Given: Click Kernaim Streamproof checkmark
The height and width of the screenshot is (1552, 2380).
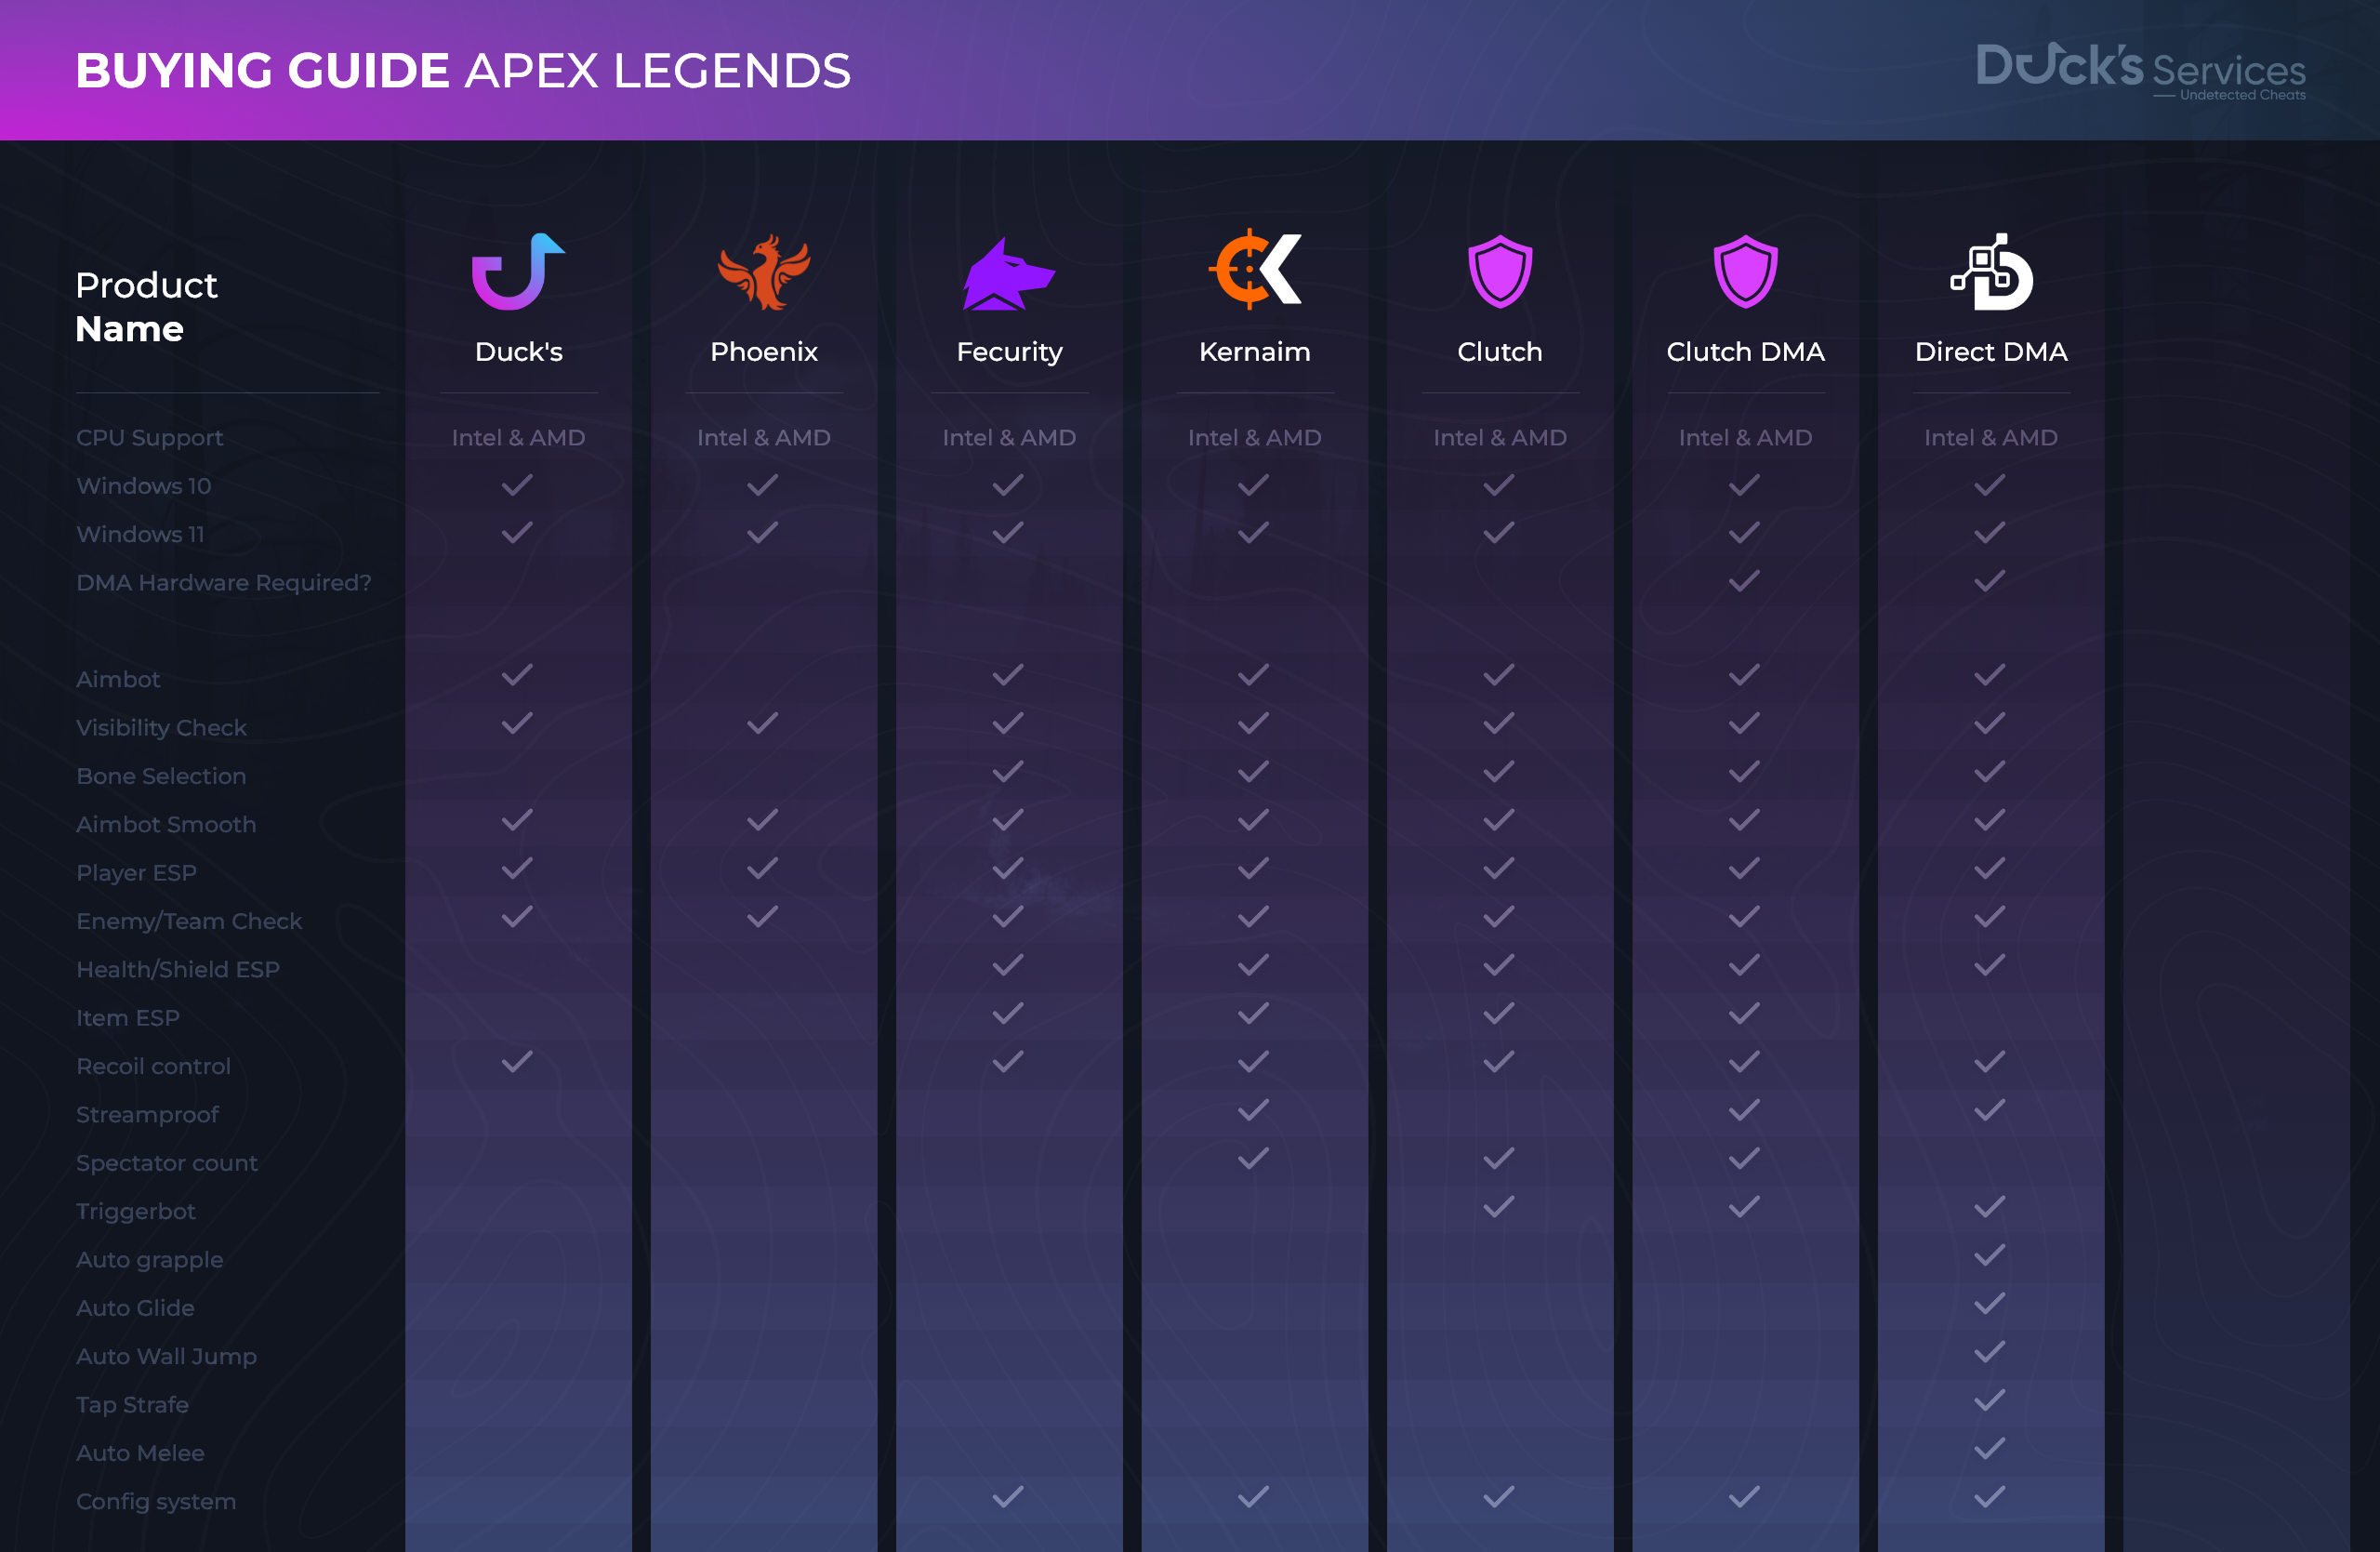Looking at the screenshot, I should click(1253, 1110).
